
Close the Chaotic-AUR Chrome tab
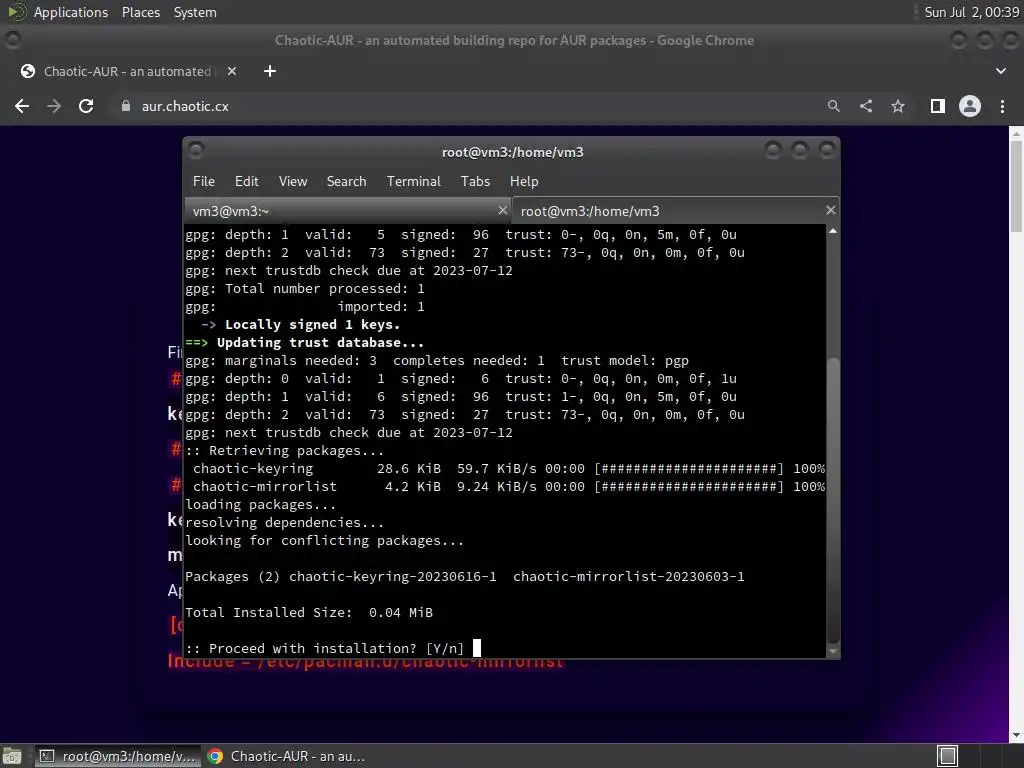pyautogui.click(x=232, y=71)
